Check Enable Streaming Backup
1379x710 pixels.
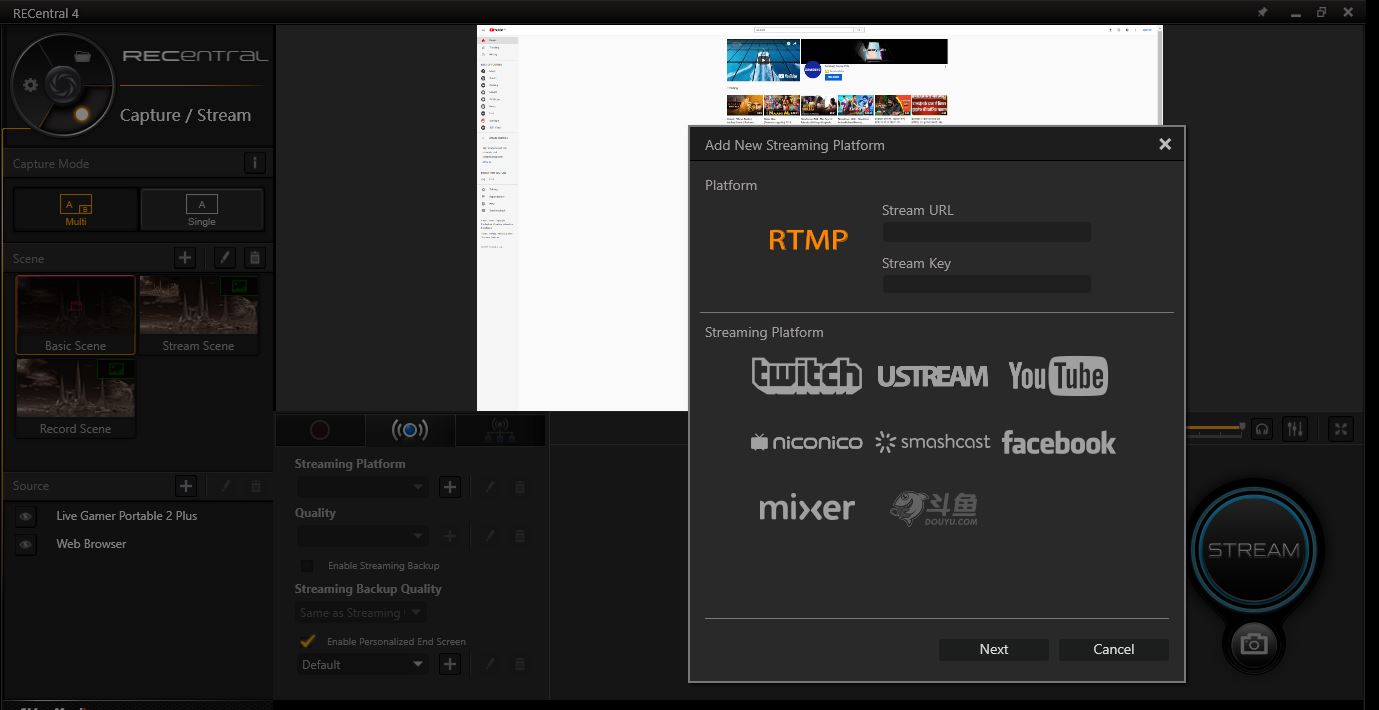pos(307,565)
